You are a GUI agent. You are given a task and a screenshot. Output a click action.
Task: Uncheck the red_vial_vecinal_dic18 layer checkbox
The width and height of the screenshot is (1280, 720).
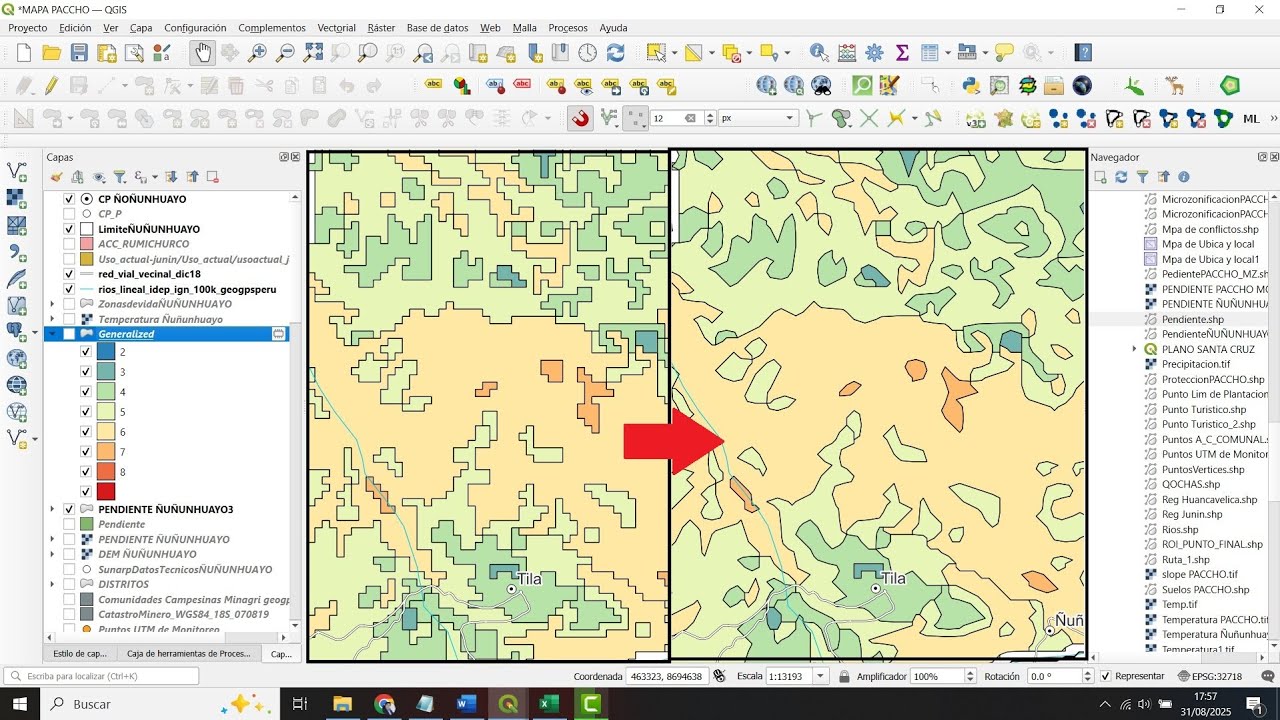tap(69, 274)
